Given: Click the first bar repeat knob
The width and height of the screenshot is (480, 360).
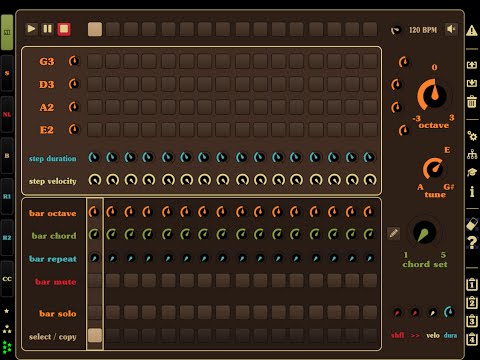Looking at the screenshot, I should [95, 258].
